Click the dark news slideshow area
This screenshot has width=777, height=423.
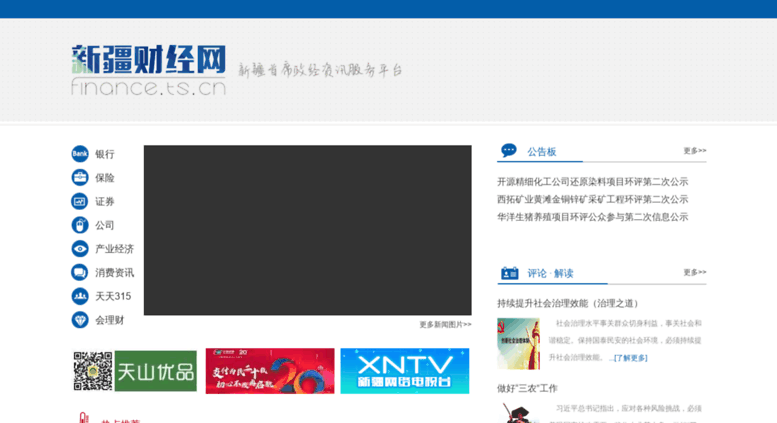tap(308, 230)
